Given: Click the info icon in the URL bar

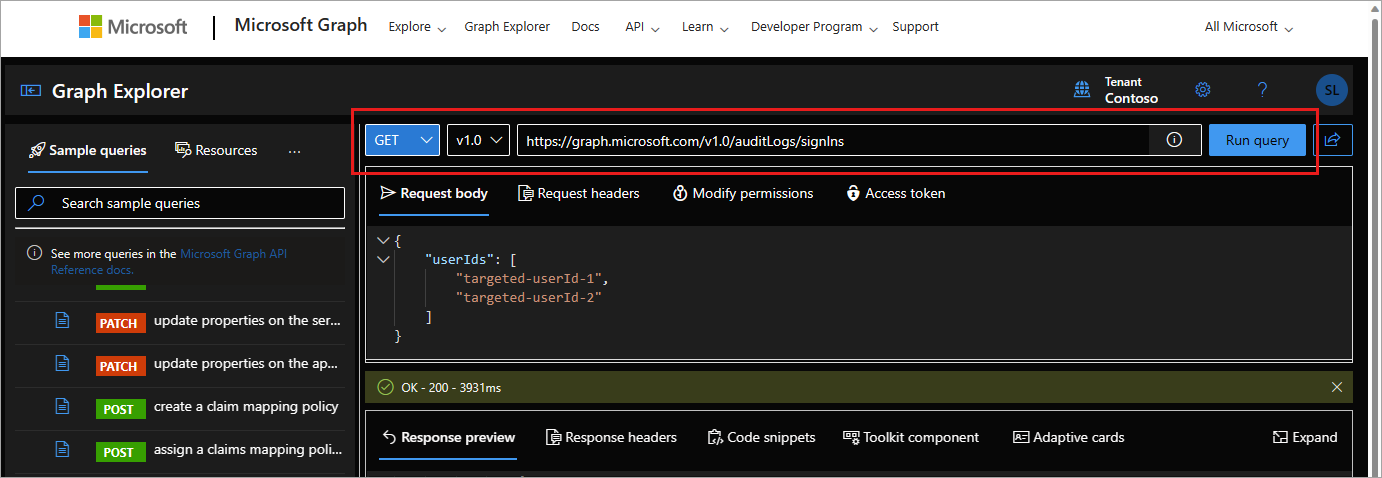Looking at the screenshot, I should coord(1175,140).
